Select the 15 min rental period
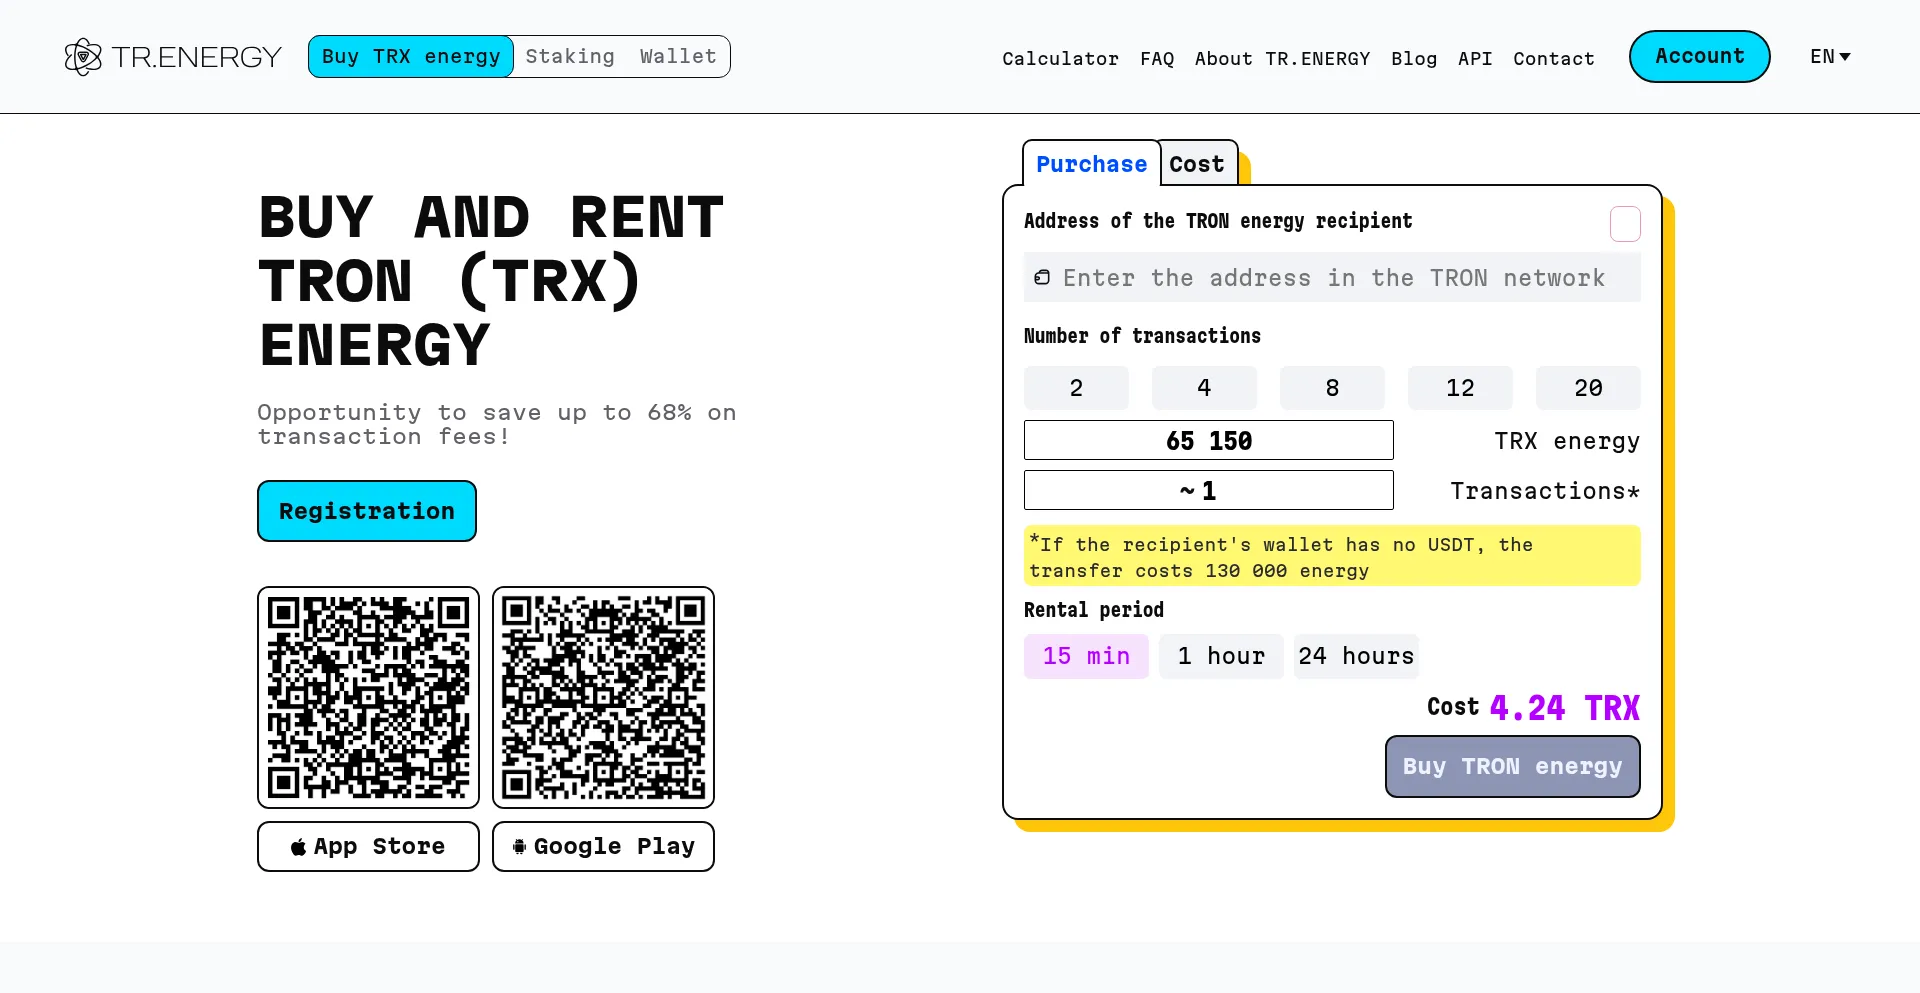This screenshot has width=1920, height=993. (x=1086, y=656)
